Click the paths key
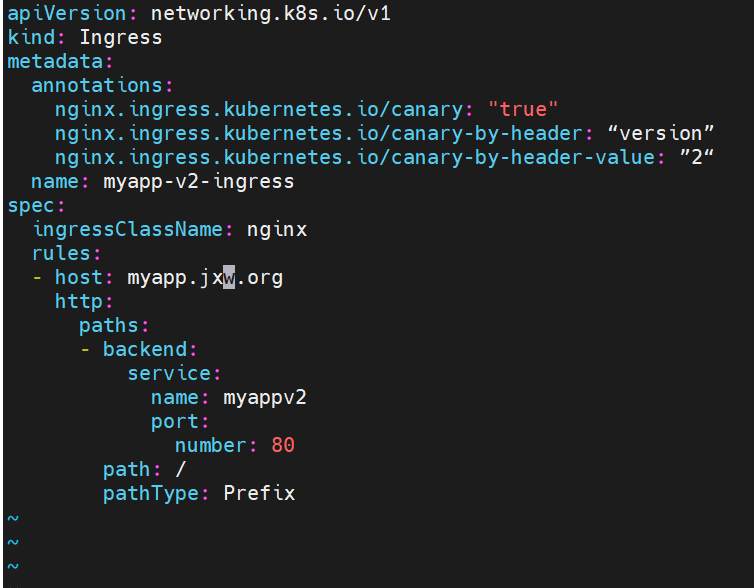 [109, 325]
